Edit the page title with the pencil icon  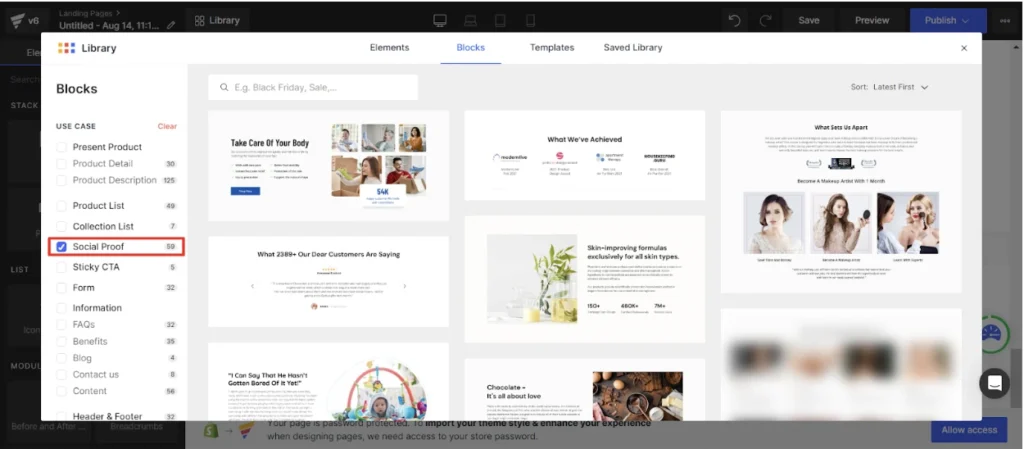point(171,25)
